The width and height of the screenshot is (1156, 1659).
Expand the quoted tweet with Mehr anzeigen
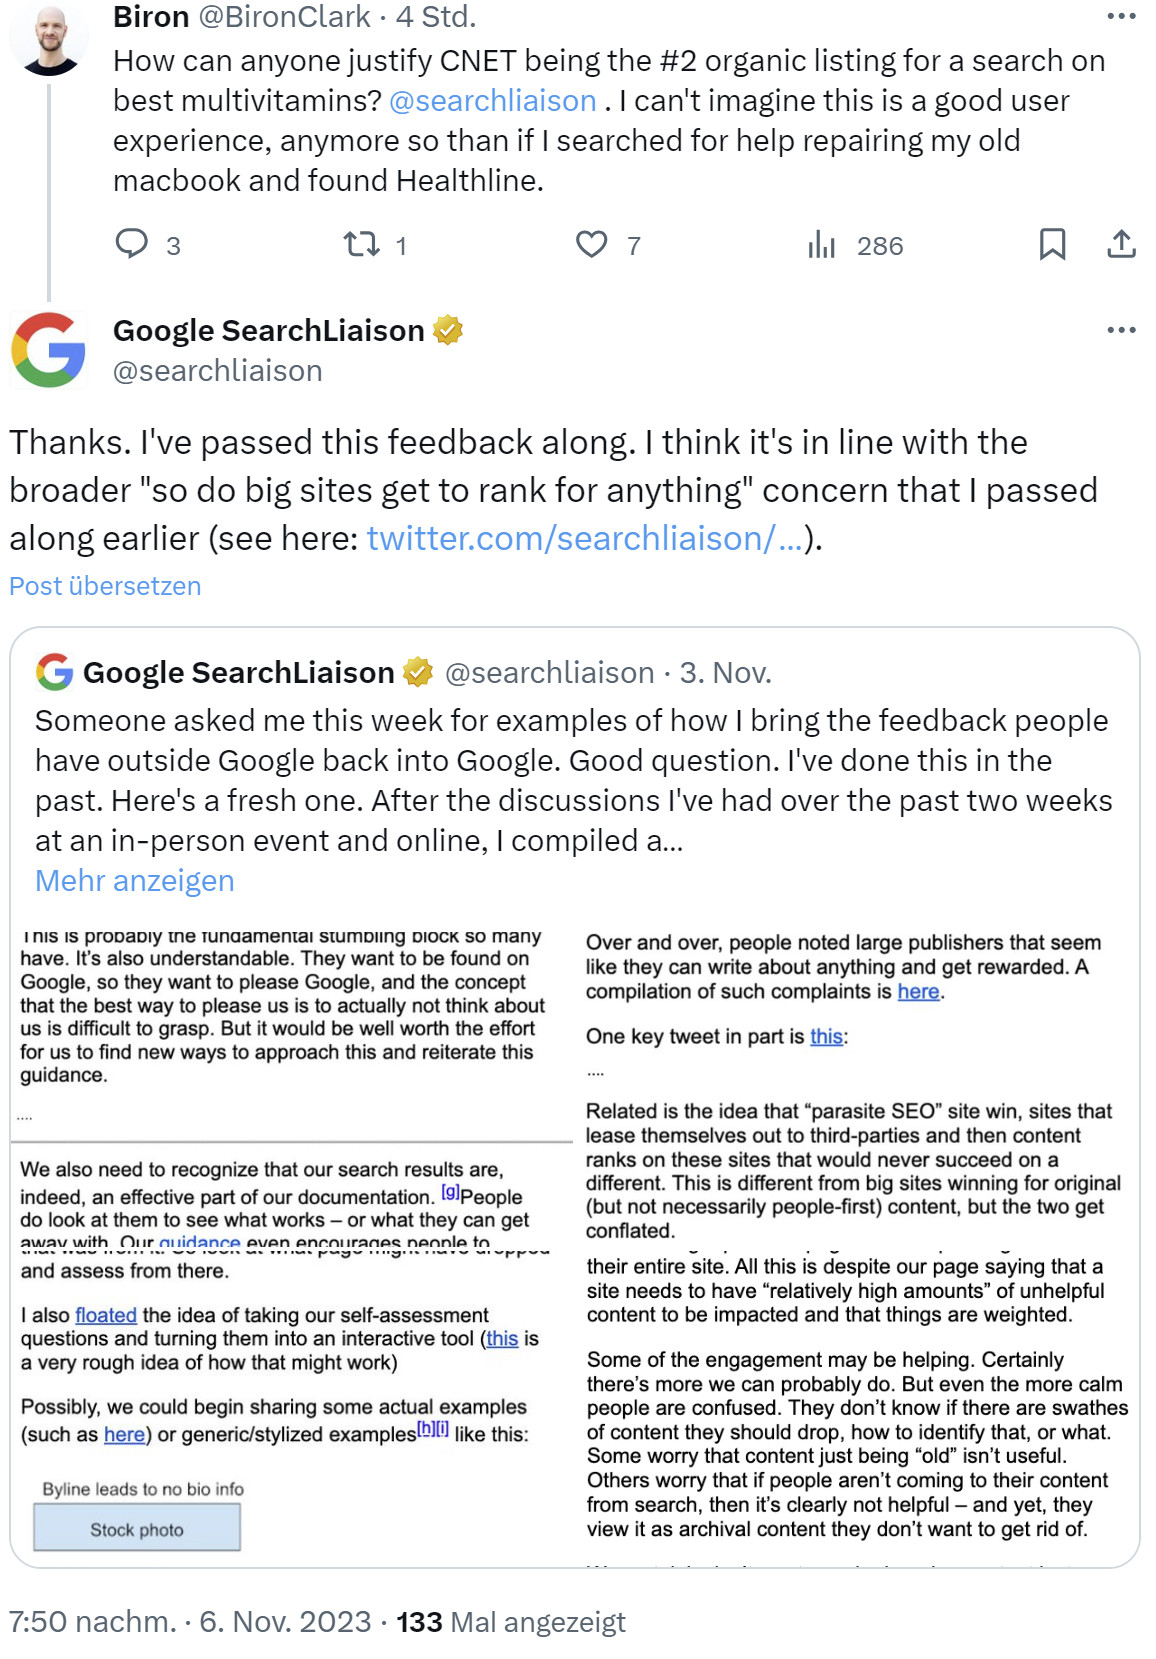(x=134, y=880)
